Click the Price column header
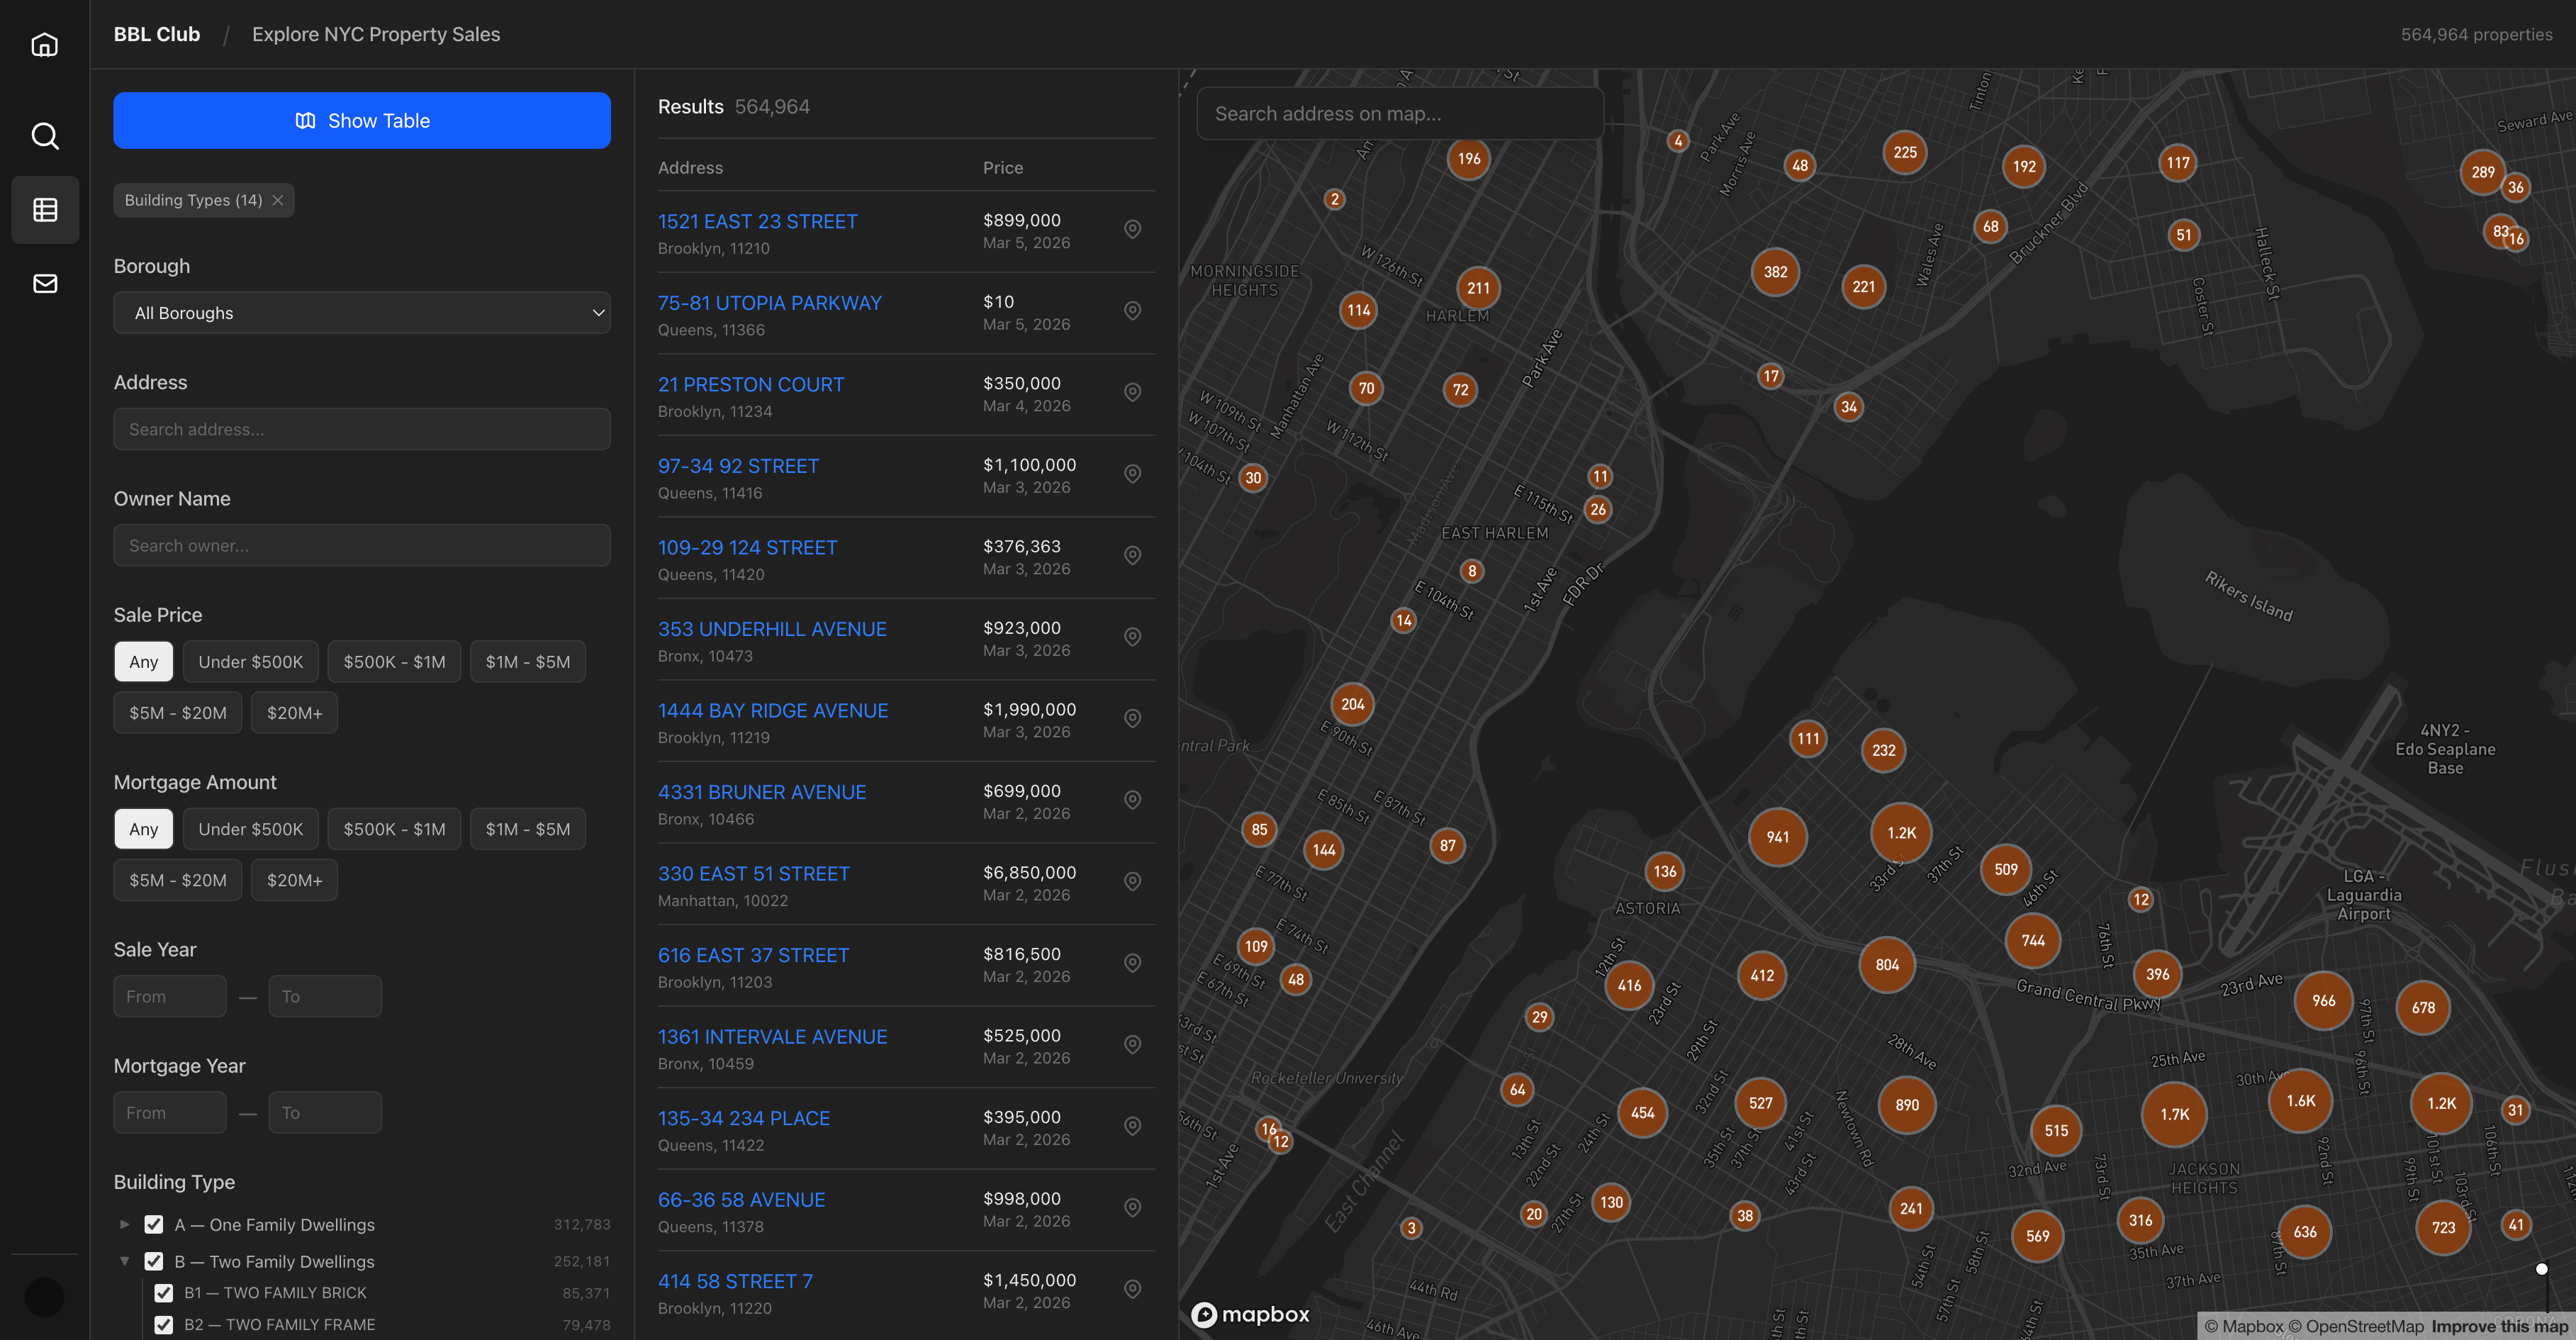Screen dimensions: 2576x1340 (1002, 168)
